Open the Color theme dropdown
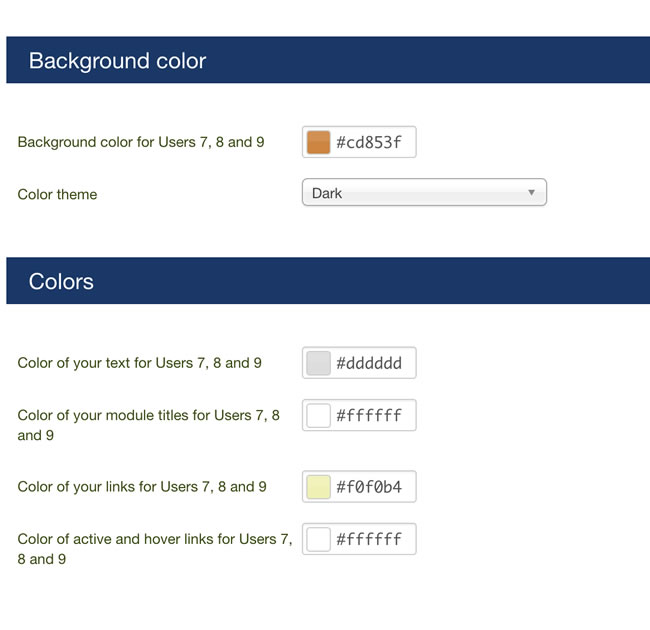The height and width of the screenshot is (630, 650). pos(424,192)
